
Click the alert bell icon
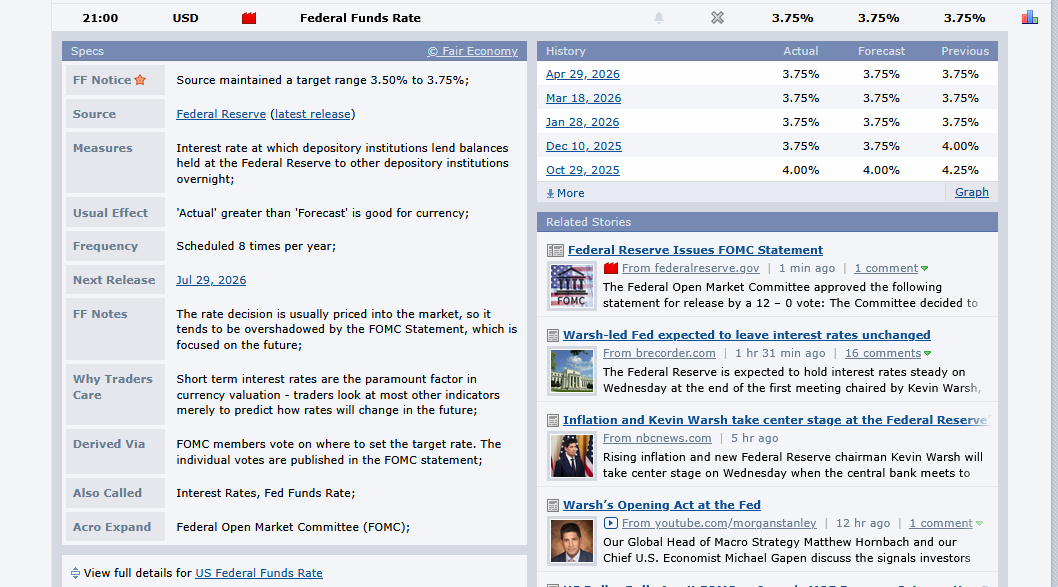(659, 18)
